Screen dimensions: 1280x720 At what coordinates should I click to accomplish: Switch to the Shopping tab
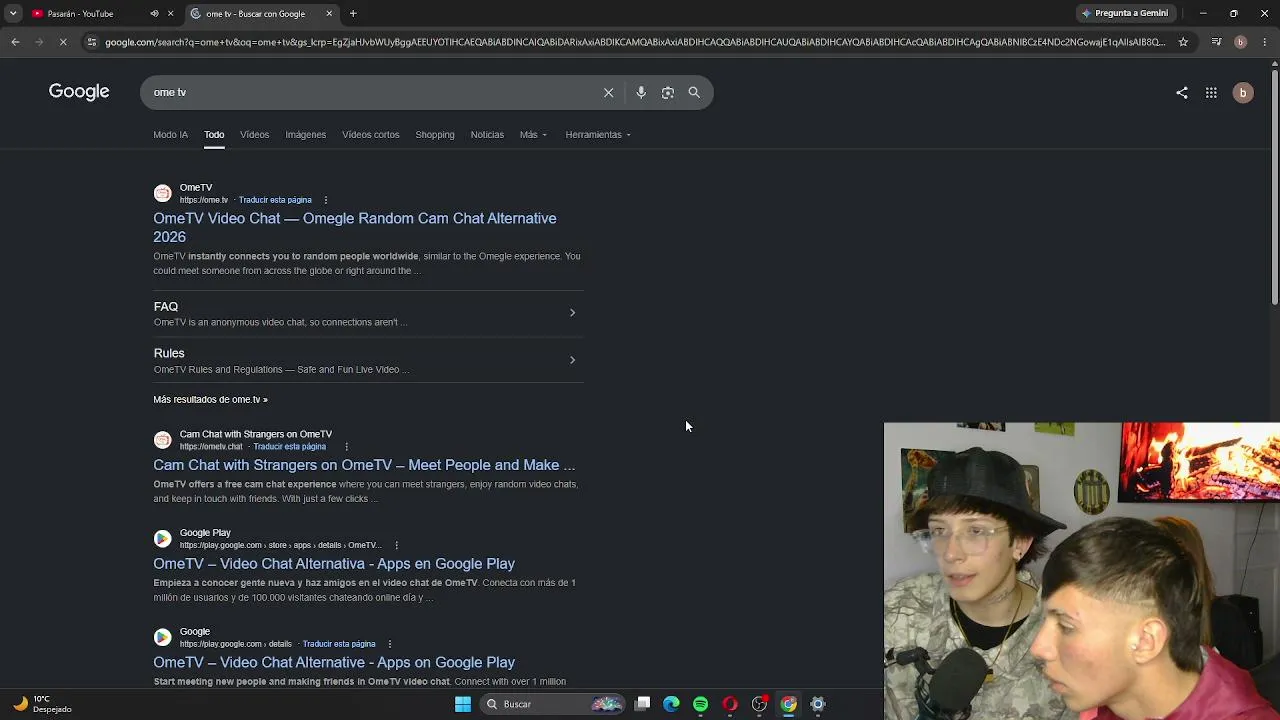point(435,135)
